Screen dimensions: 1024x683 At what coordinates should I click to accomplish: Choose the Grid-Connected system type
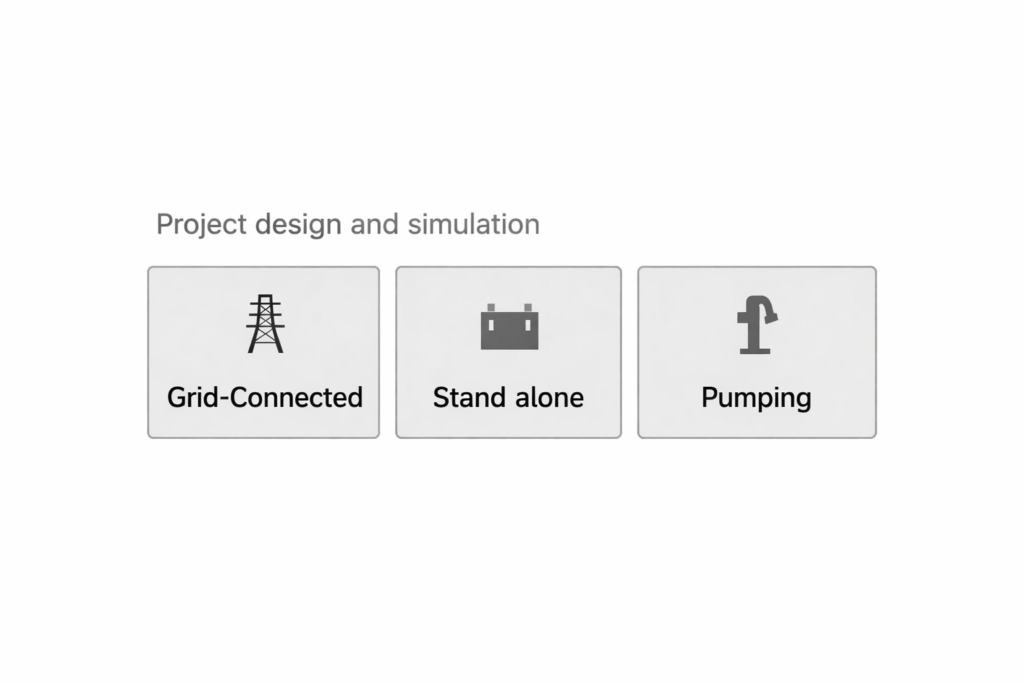coord(263,352)
